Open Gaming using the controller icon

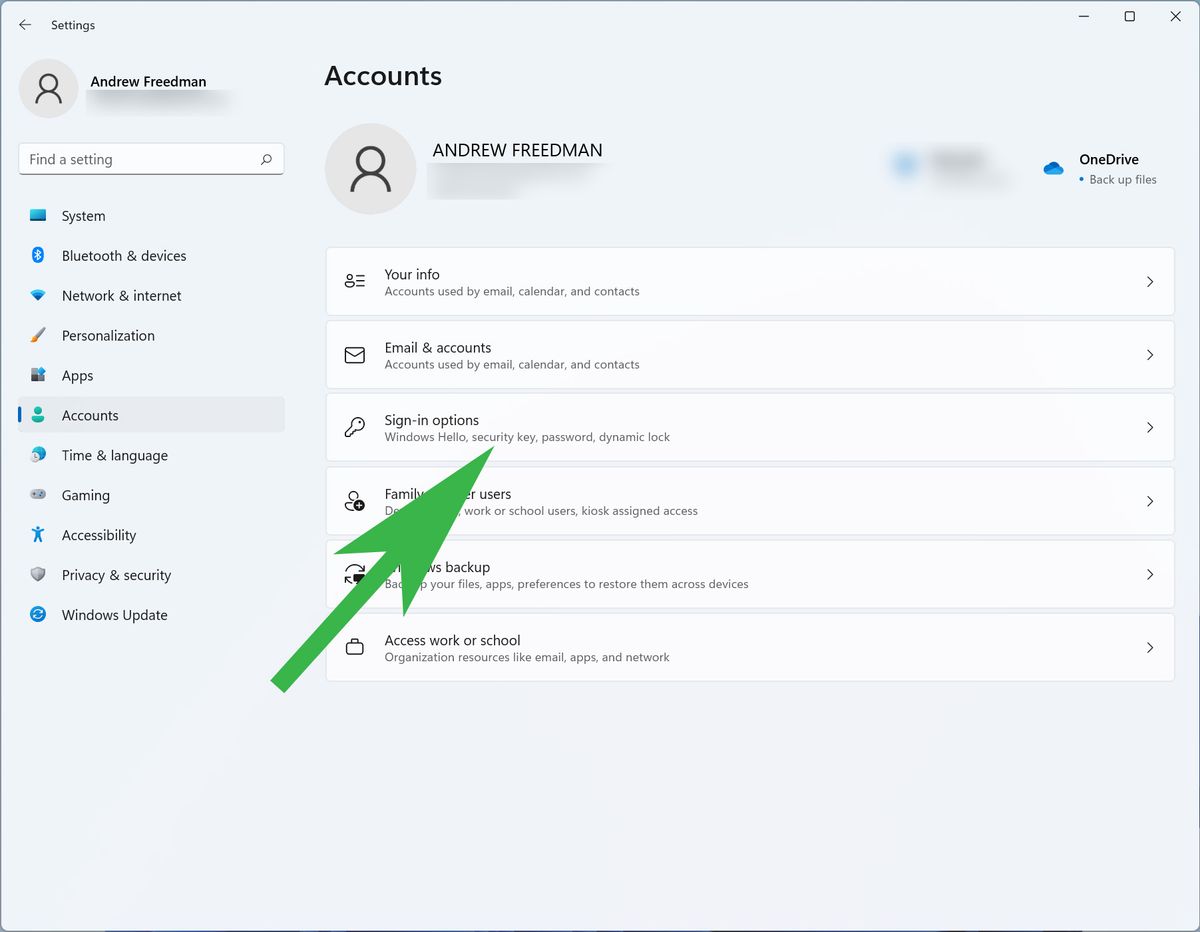point(37,495)
